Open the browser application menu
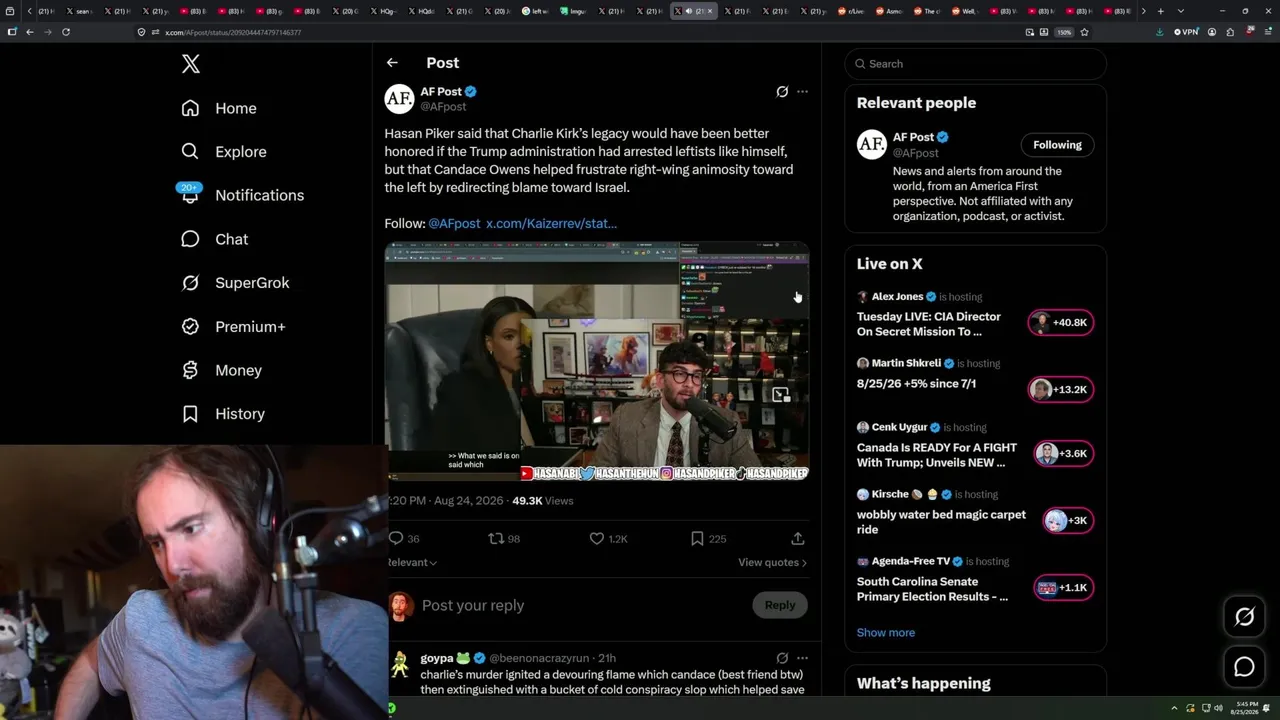1280x720 pixels. (x=1266, y=32)
